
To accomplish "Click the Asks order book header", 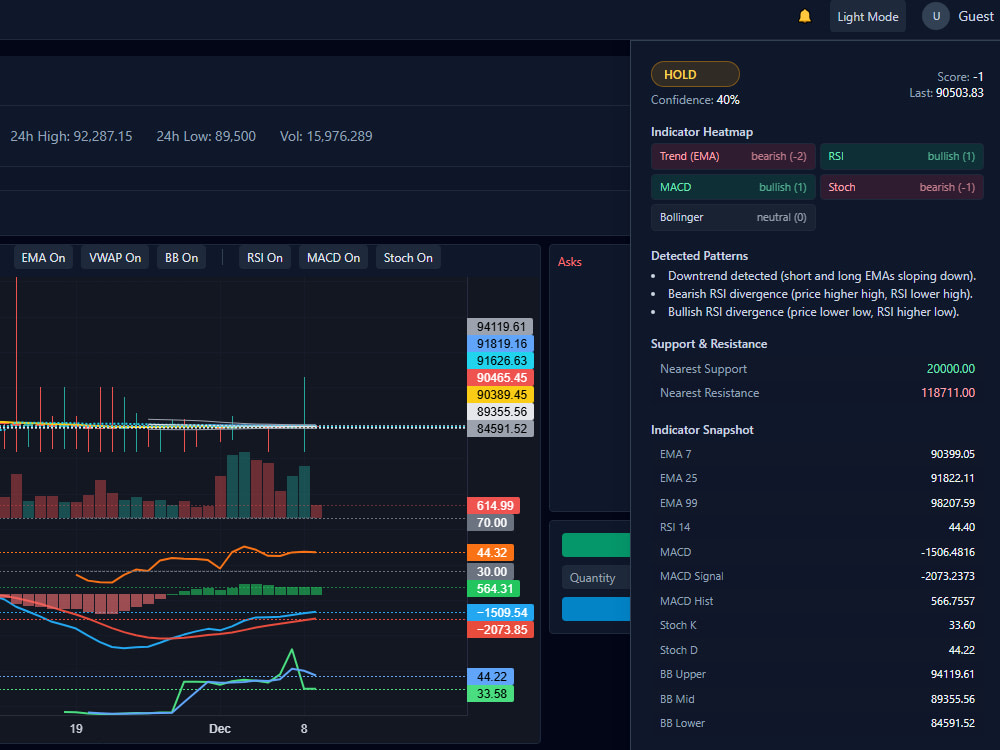I will coord(570,261).
